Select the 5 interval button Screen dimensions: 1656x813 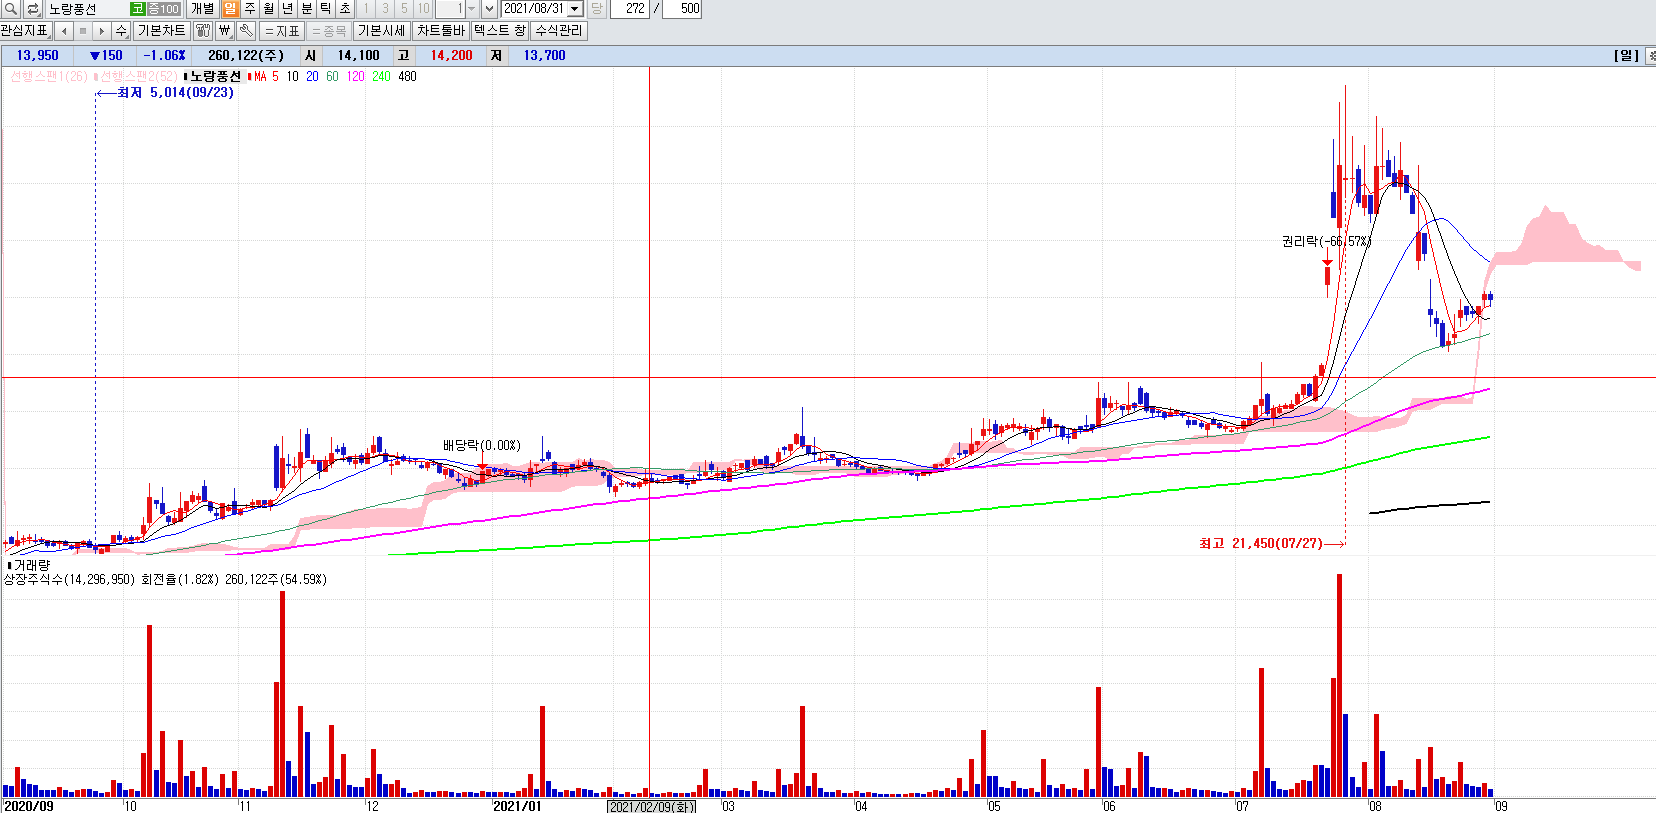(x=404, y=9)
